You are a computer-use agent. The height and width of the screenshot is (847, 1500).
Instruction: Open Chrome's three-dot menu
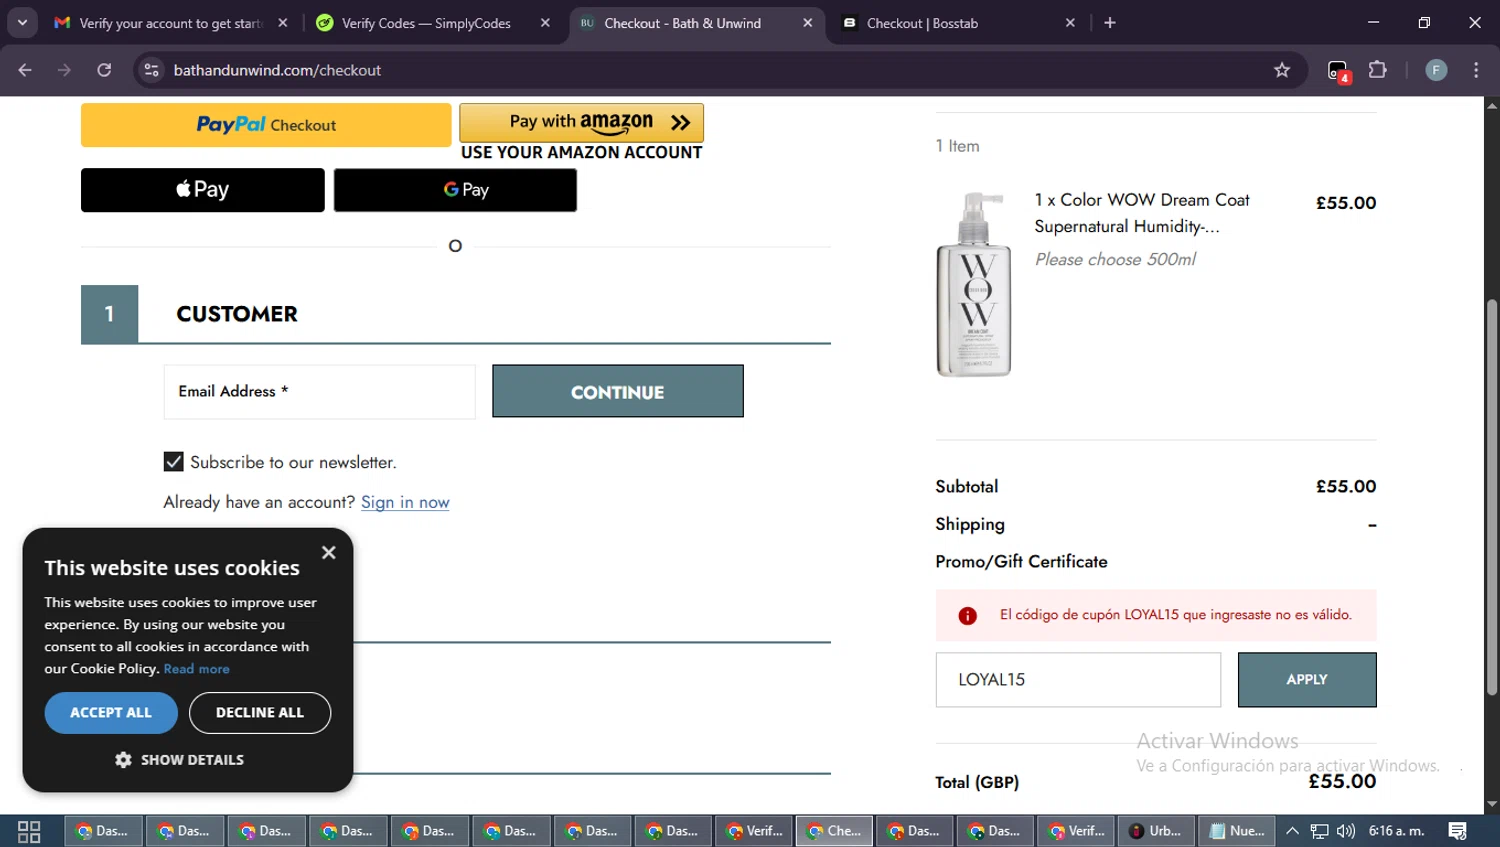tap(1476, 70)
